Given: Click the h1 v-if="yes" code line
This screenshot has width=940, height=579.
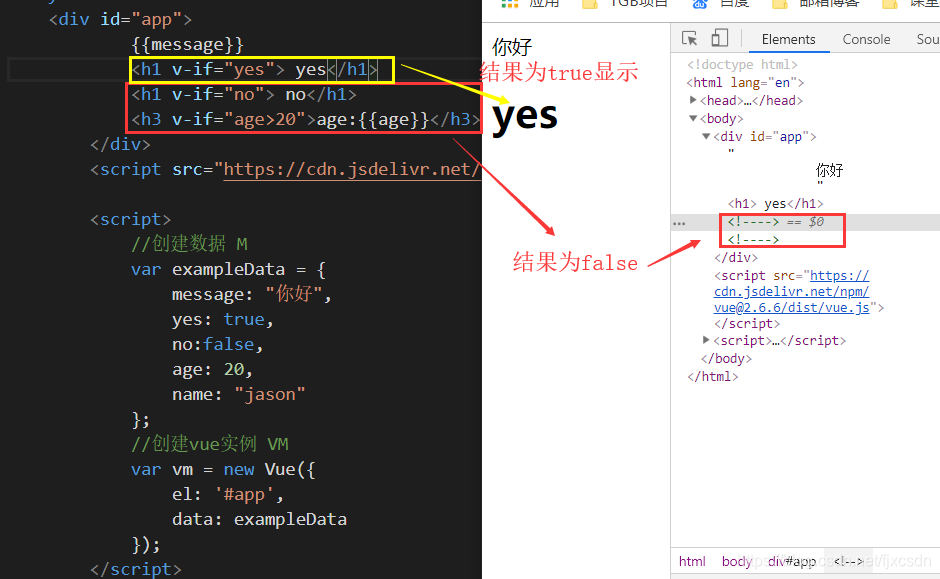Looking at the screenshot, I should click(254, 70).
